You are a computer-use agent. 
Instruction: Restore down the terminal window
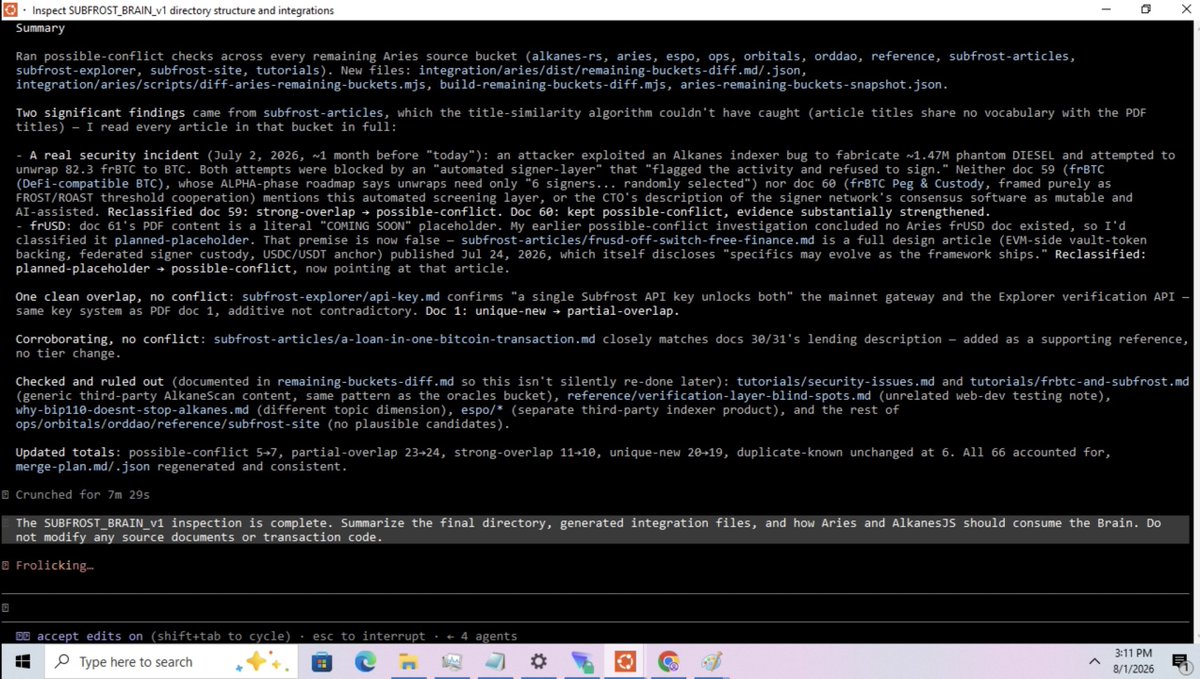pos(1146,10)
